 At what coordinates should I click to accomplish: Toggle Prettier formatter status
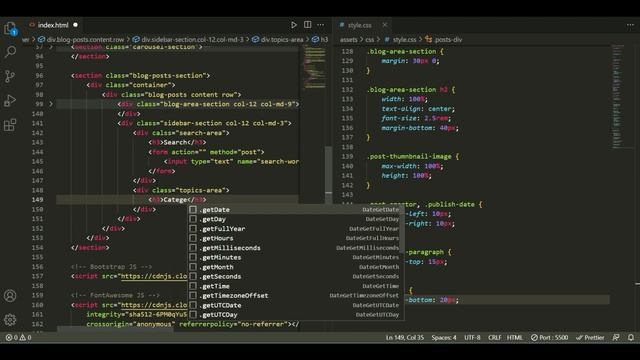click(590, 338)
